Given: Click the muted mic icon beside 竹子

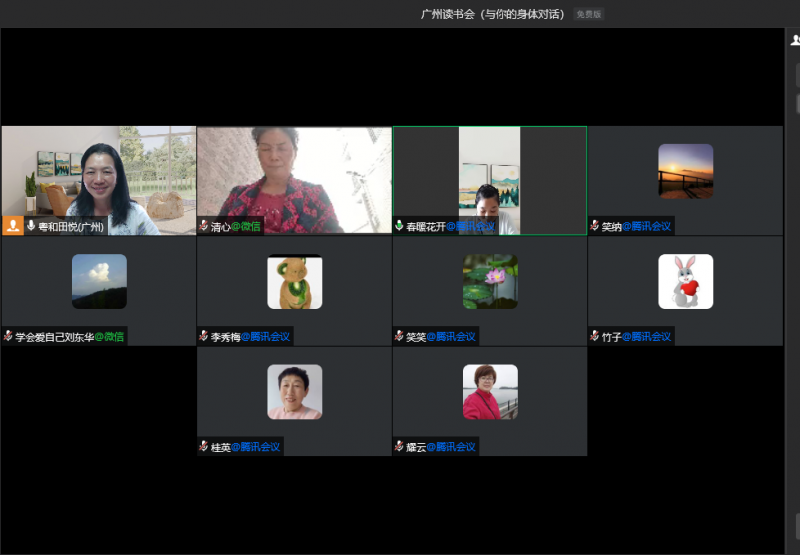Looking at the screenshot, I should point(595,337).
